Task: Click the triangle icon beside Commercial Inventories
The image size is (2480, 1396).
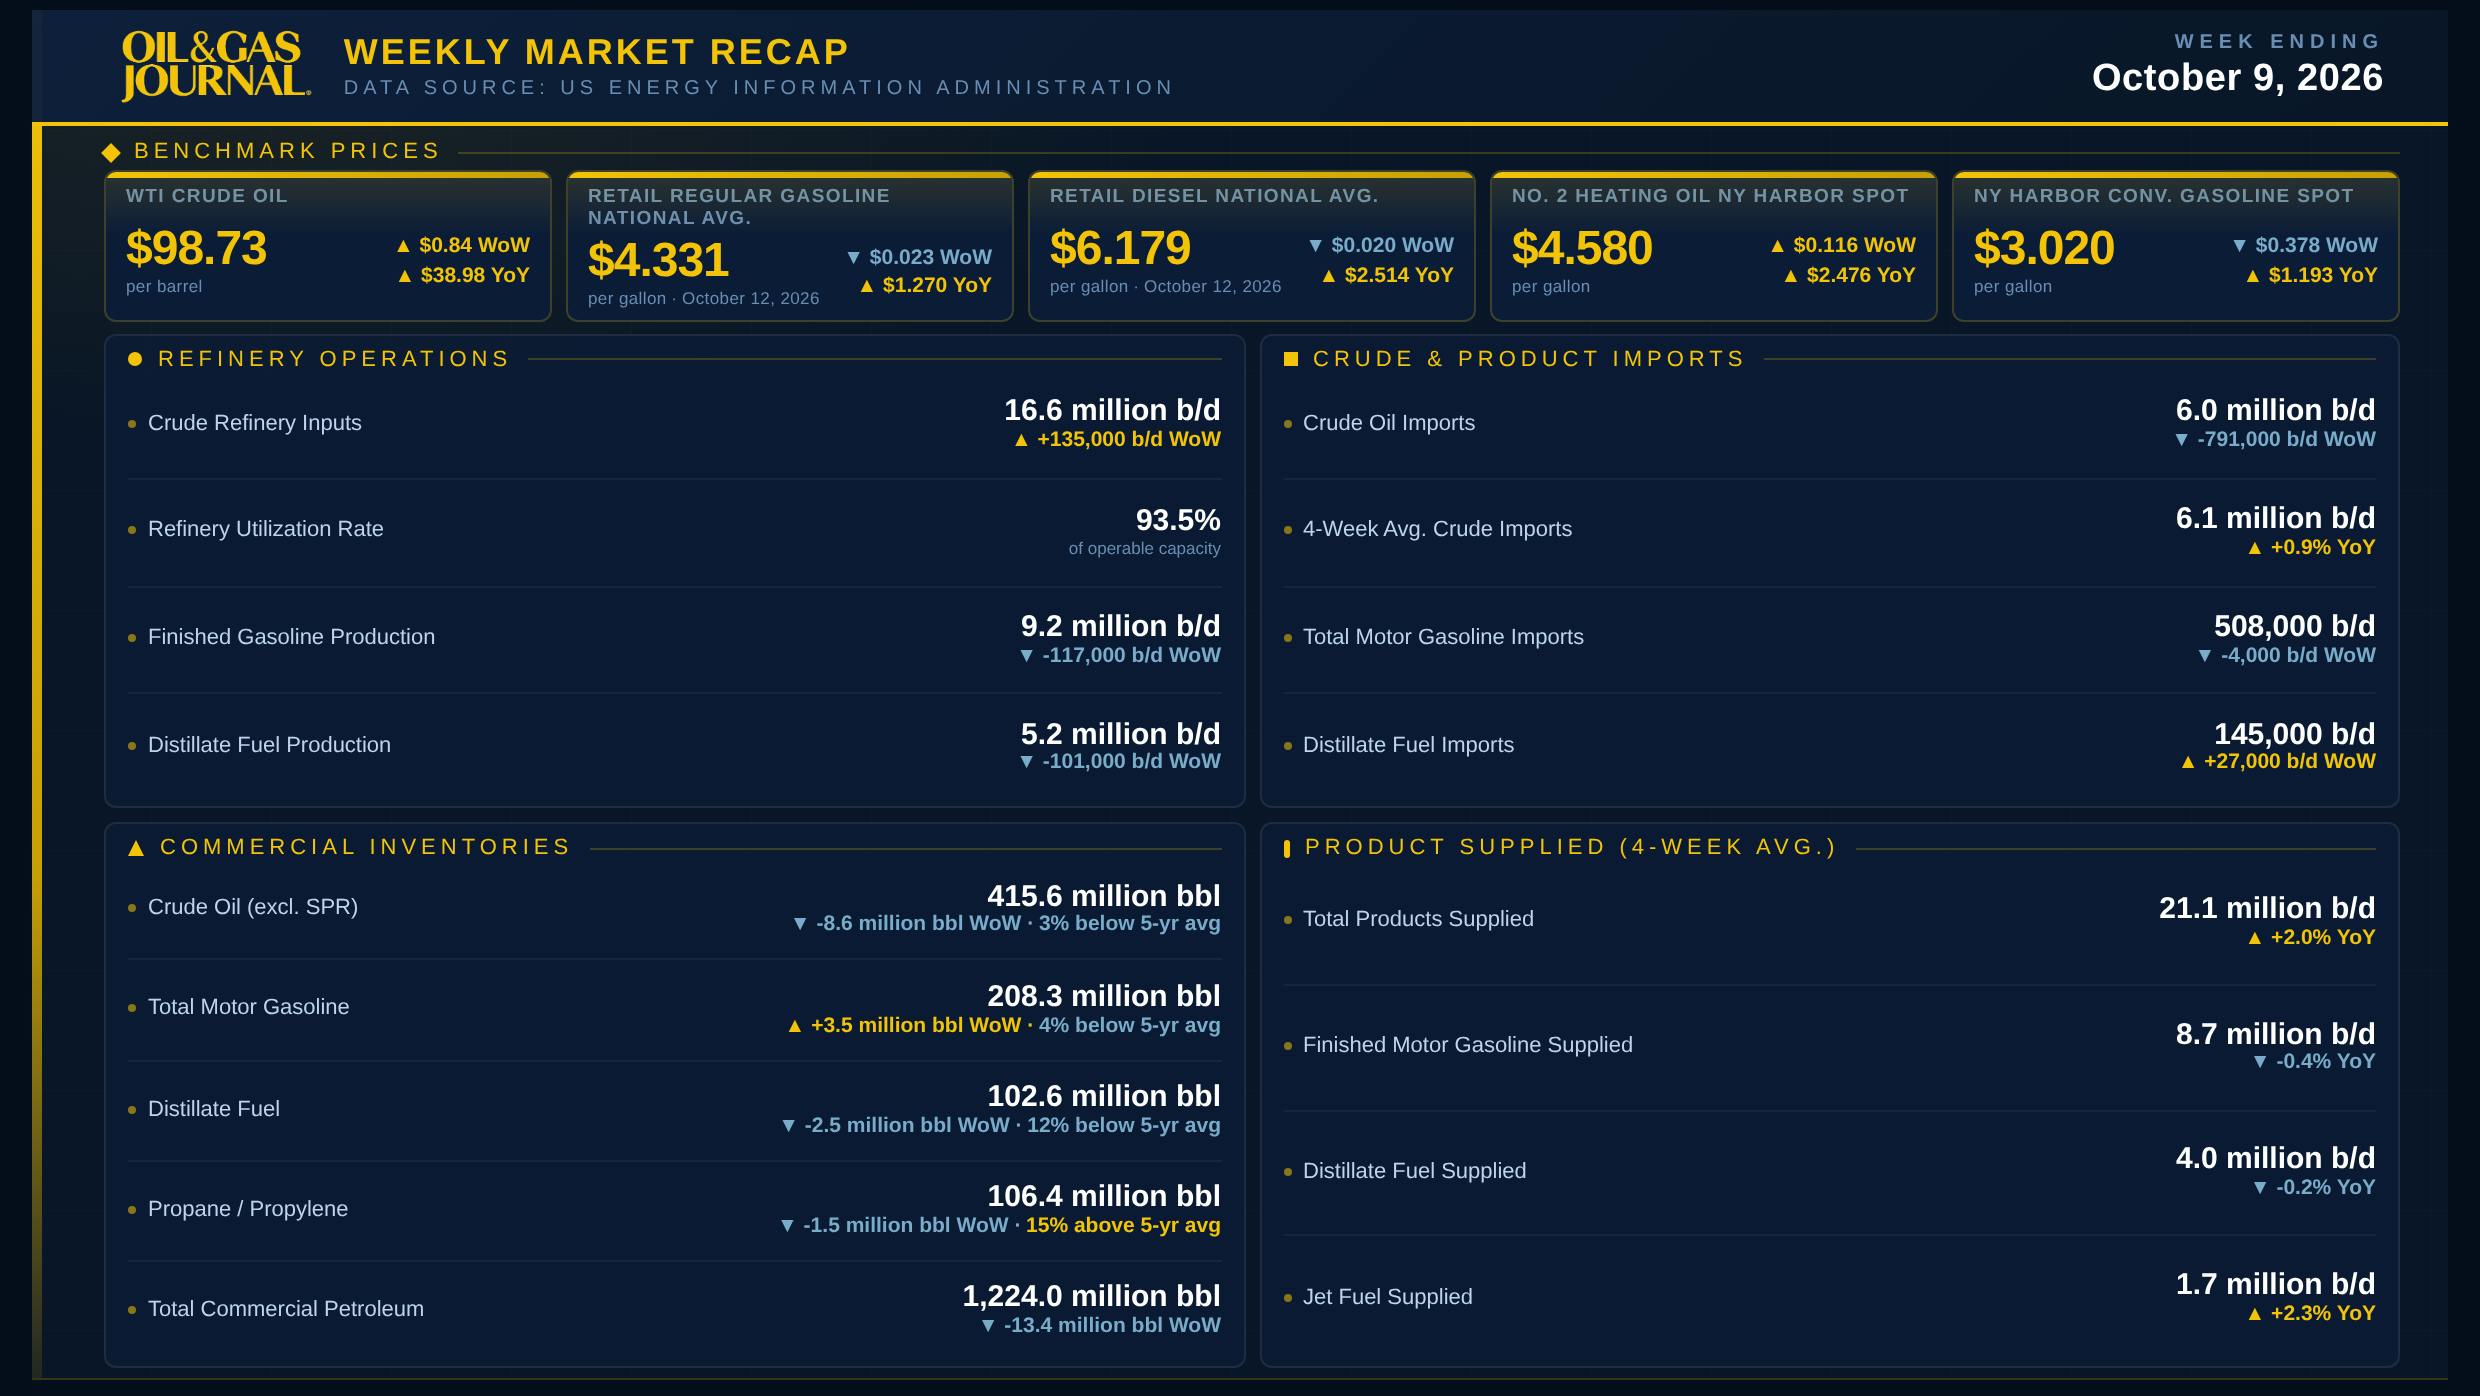Action: pos(137,848)
